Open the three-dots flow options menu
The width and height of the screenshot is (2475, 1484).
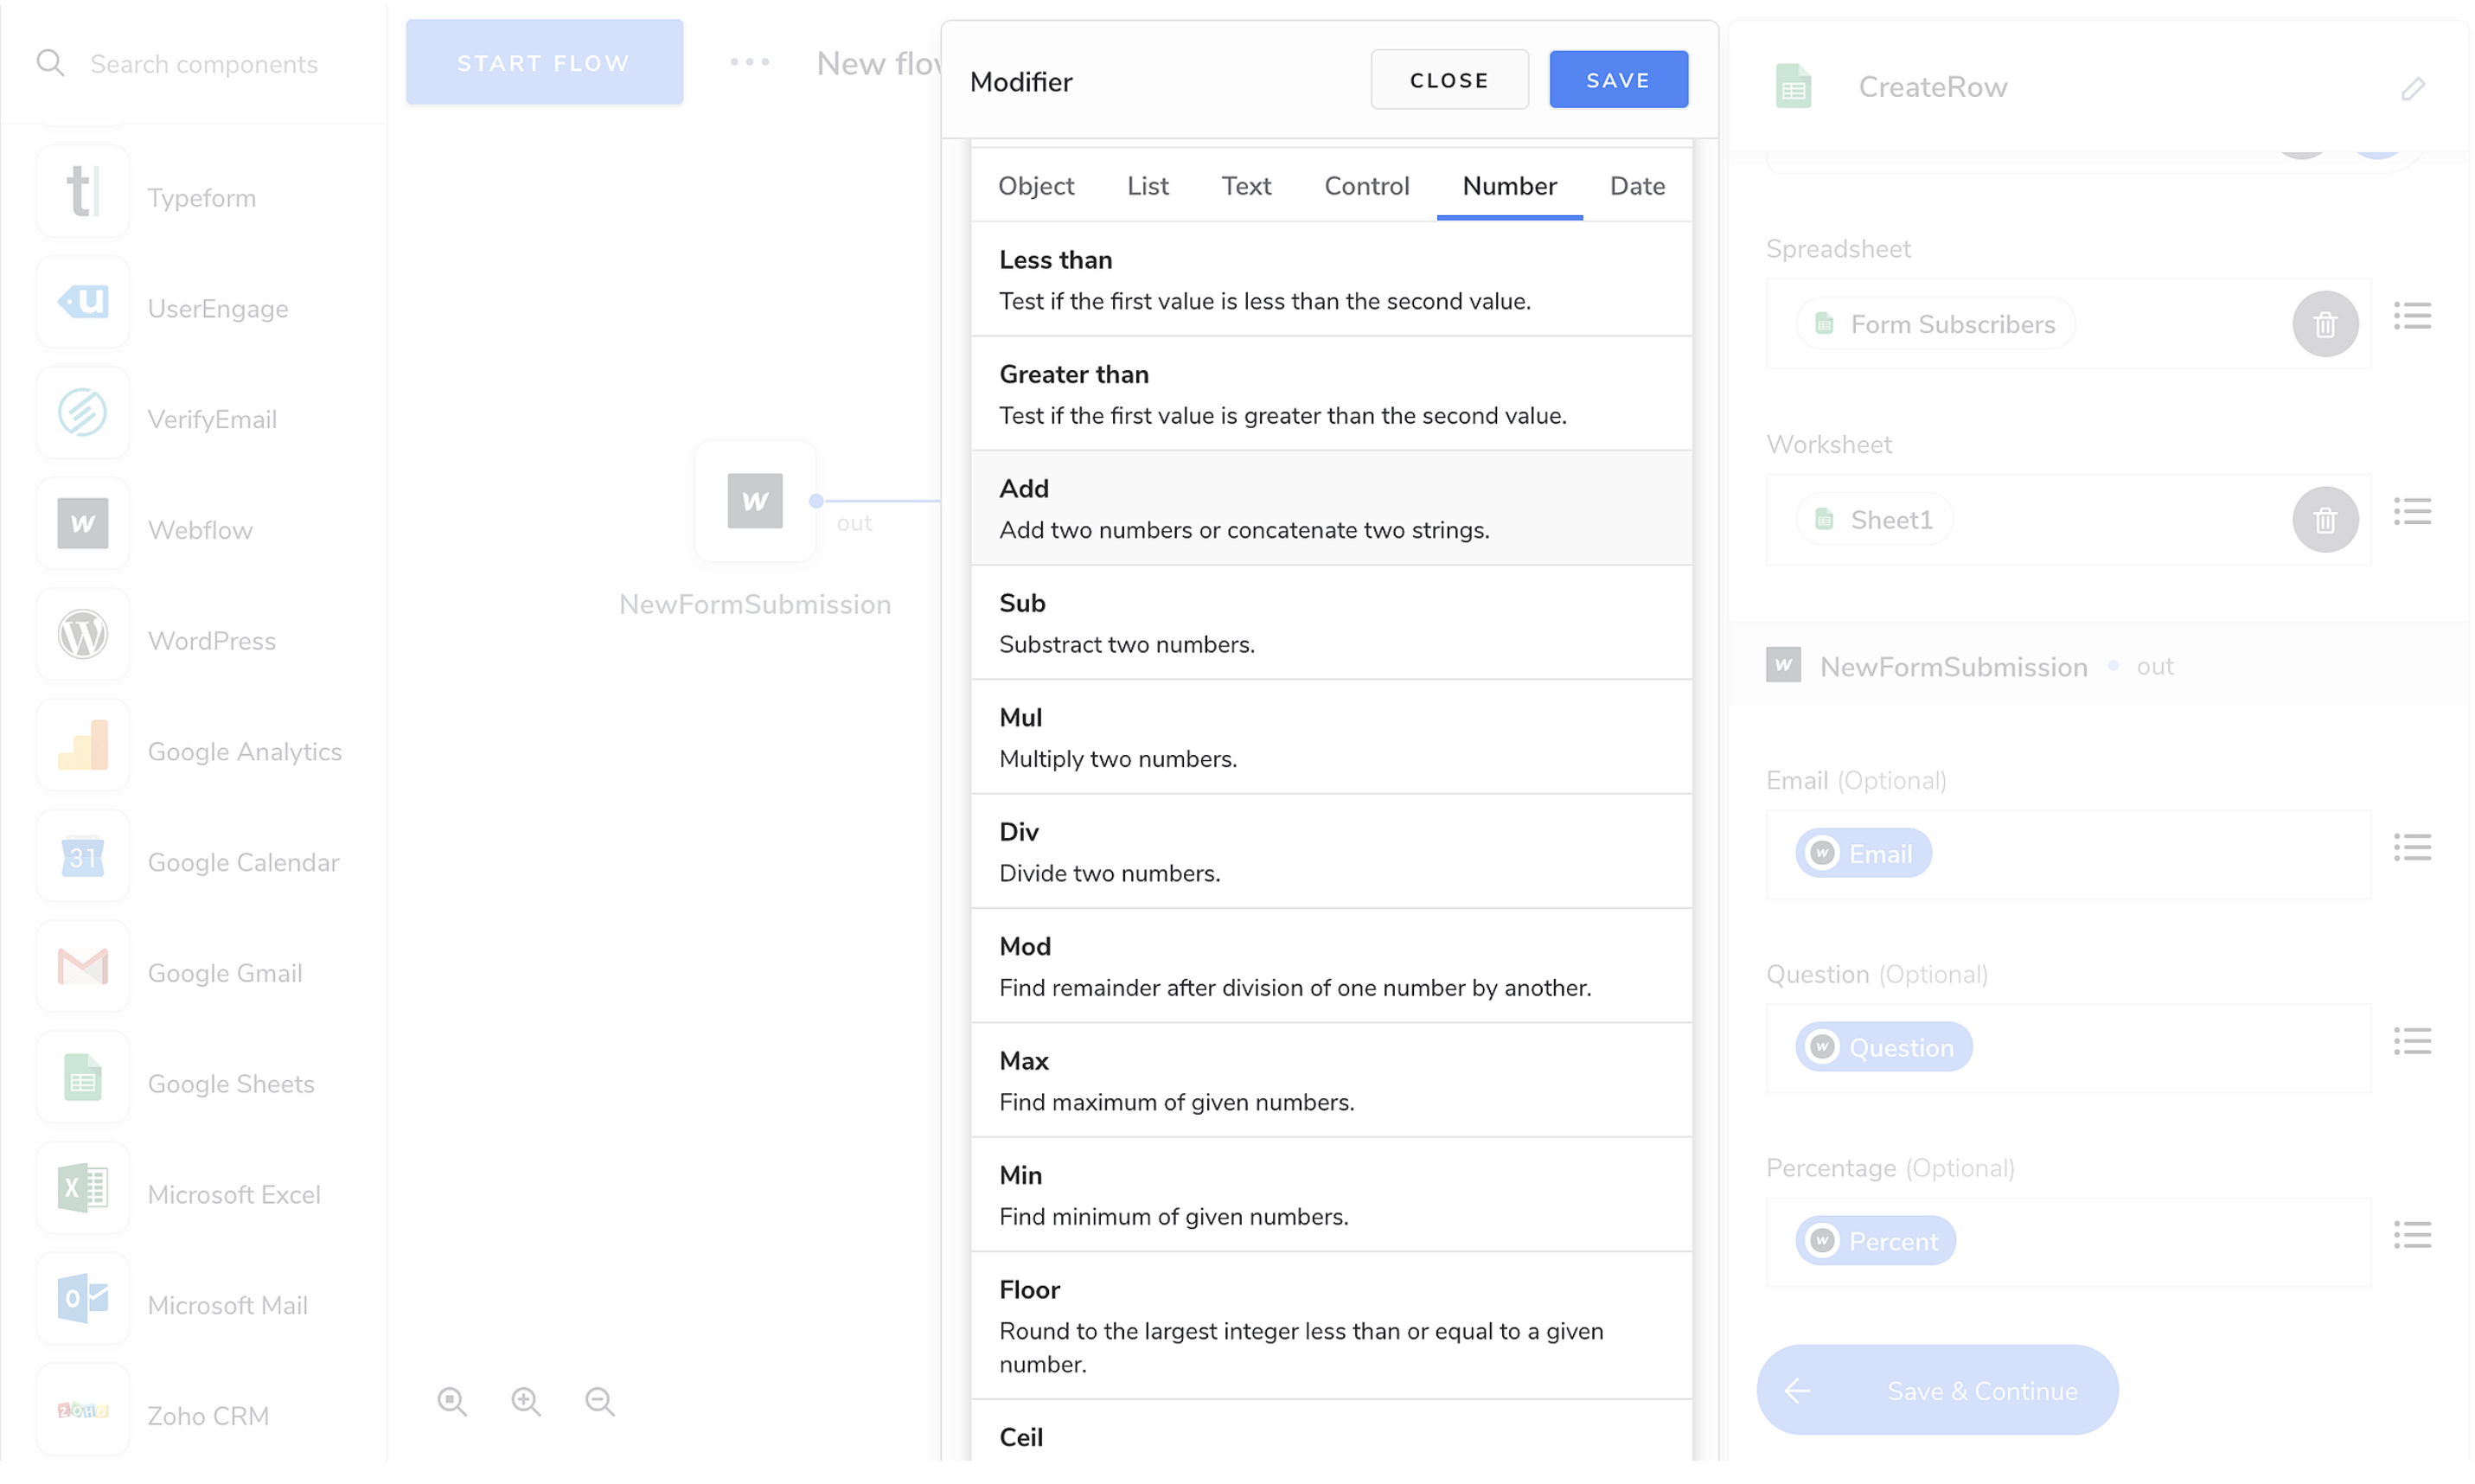pyautogui.click(x=749, y=62)
